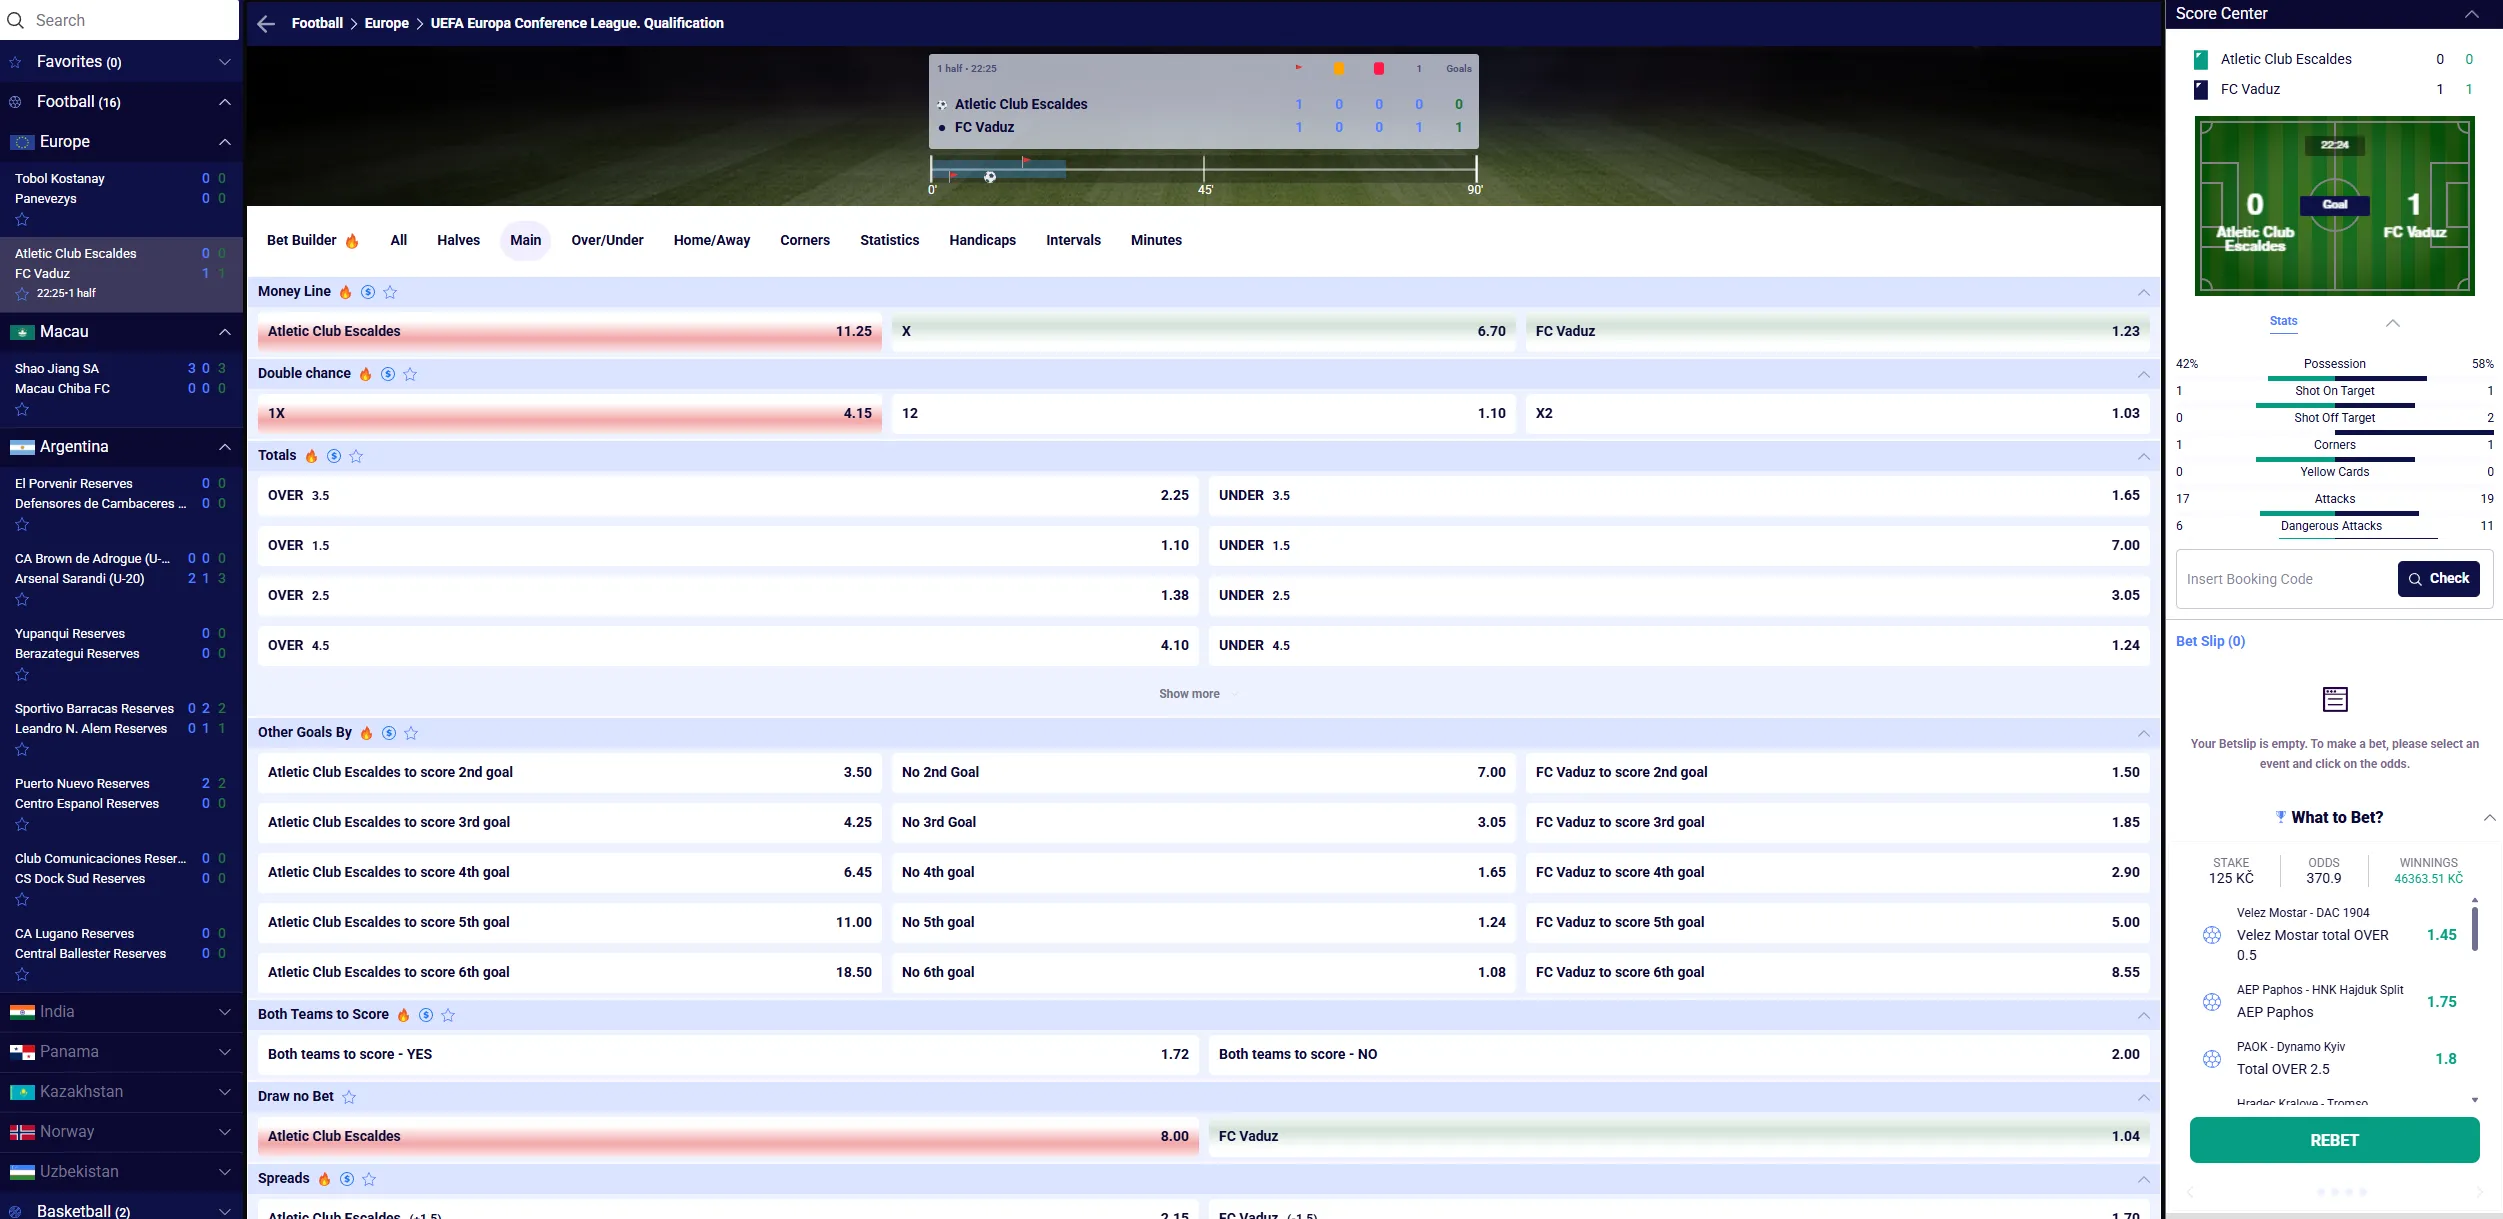Expand the Kazakhstan league group
Screen dimensions: 2503x1219
pyautogui.click(x=224, y=1092)
